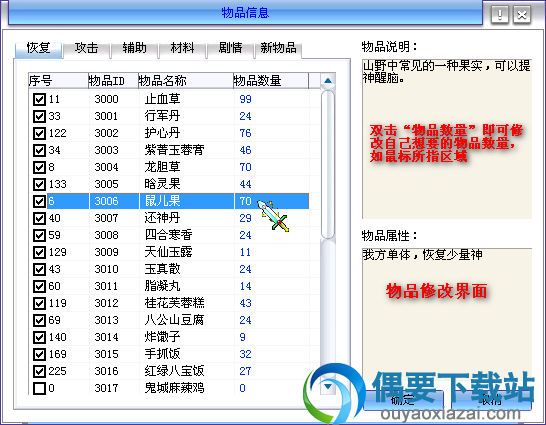546x425 pixels.
Task: Click the 序号 column header
Action: pyautogui.click(x=58, y=80)
